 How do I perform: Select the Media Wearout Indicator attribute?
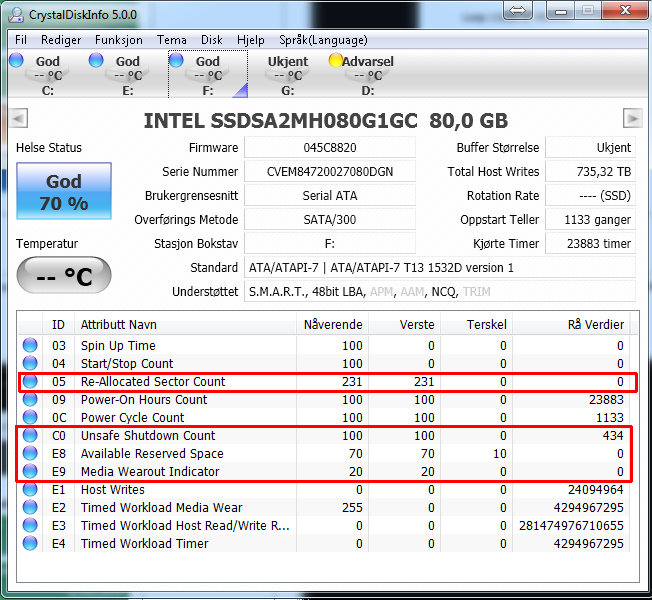[x=150, y=472]
